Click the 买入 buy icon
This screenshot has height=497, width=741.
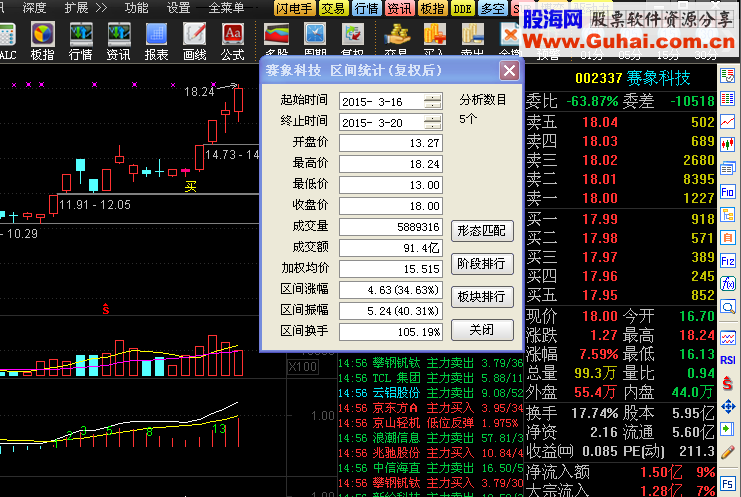click(434, 39)
